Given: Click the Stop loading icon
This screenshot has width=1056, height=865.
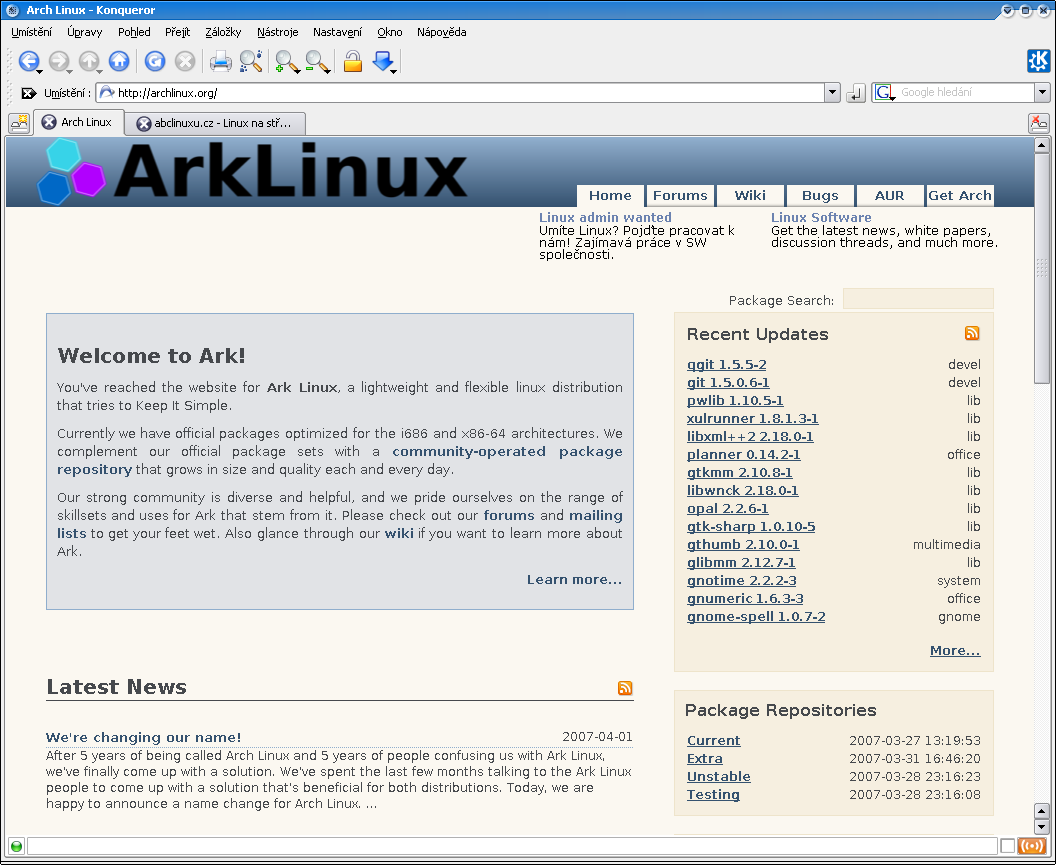Looking at the screenshot, I should [x=185, y=61].
